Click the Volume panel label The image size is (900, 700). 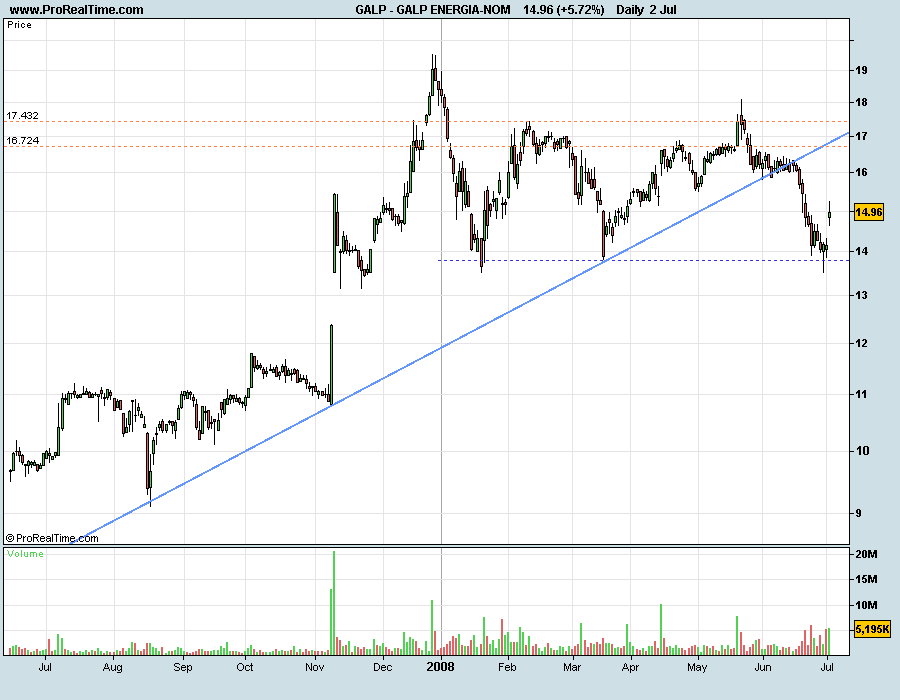pyautogui.click(x=25, y=554)
